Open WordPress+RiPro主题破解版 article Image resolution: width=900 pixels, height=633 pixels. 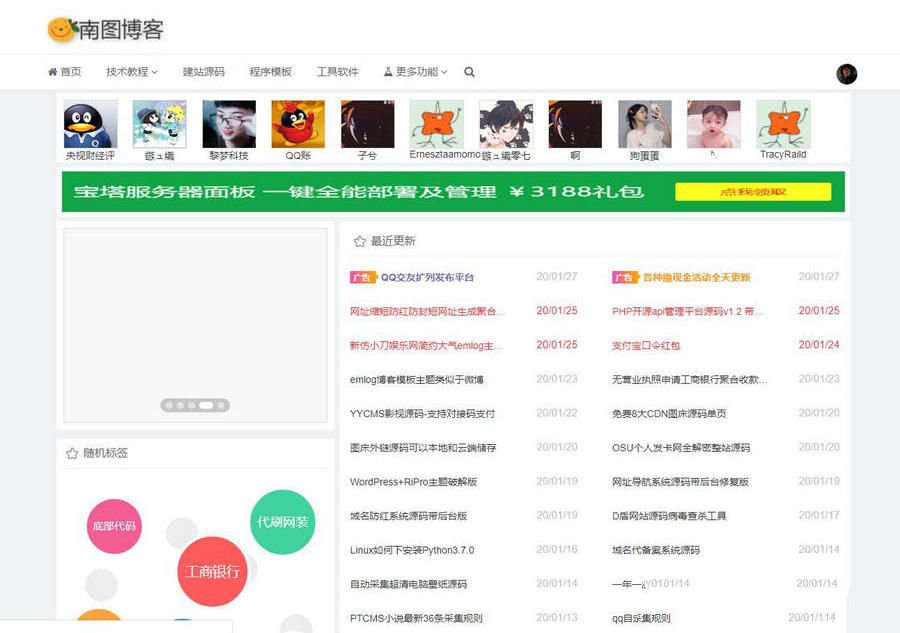413,481
